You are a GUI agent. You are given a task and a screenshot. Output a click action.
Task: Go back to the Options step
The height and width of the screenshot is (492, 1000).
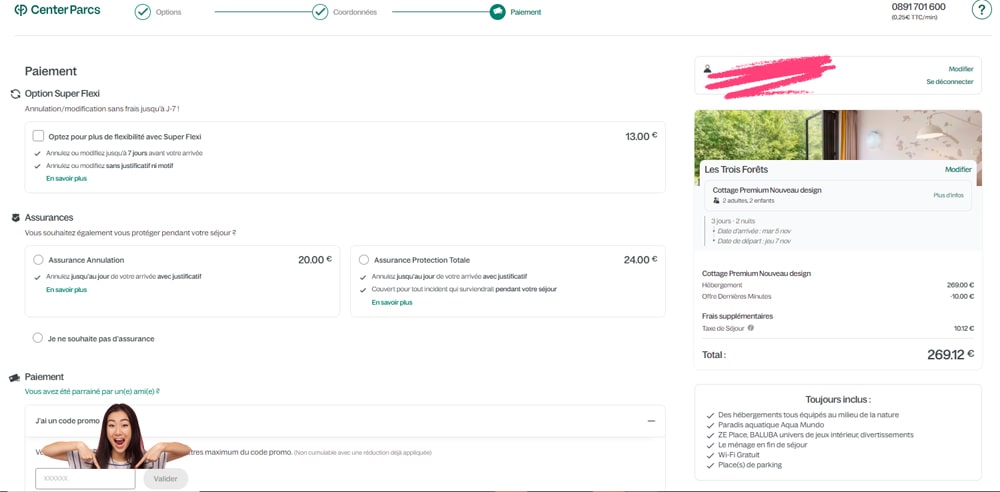coord(168,12)
